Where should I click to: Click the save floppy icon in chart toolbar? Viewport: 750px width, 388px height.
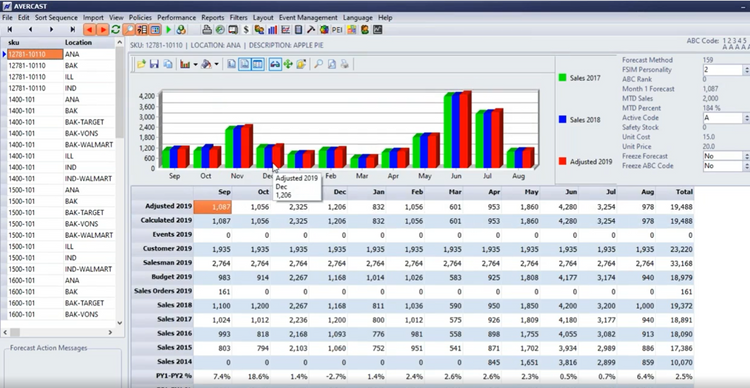[154, 64]
